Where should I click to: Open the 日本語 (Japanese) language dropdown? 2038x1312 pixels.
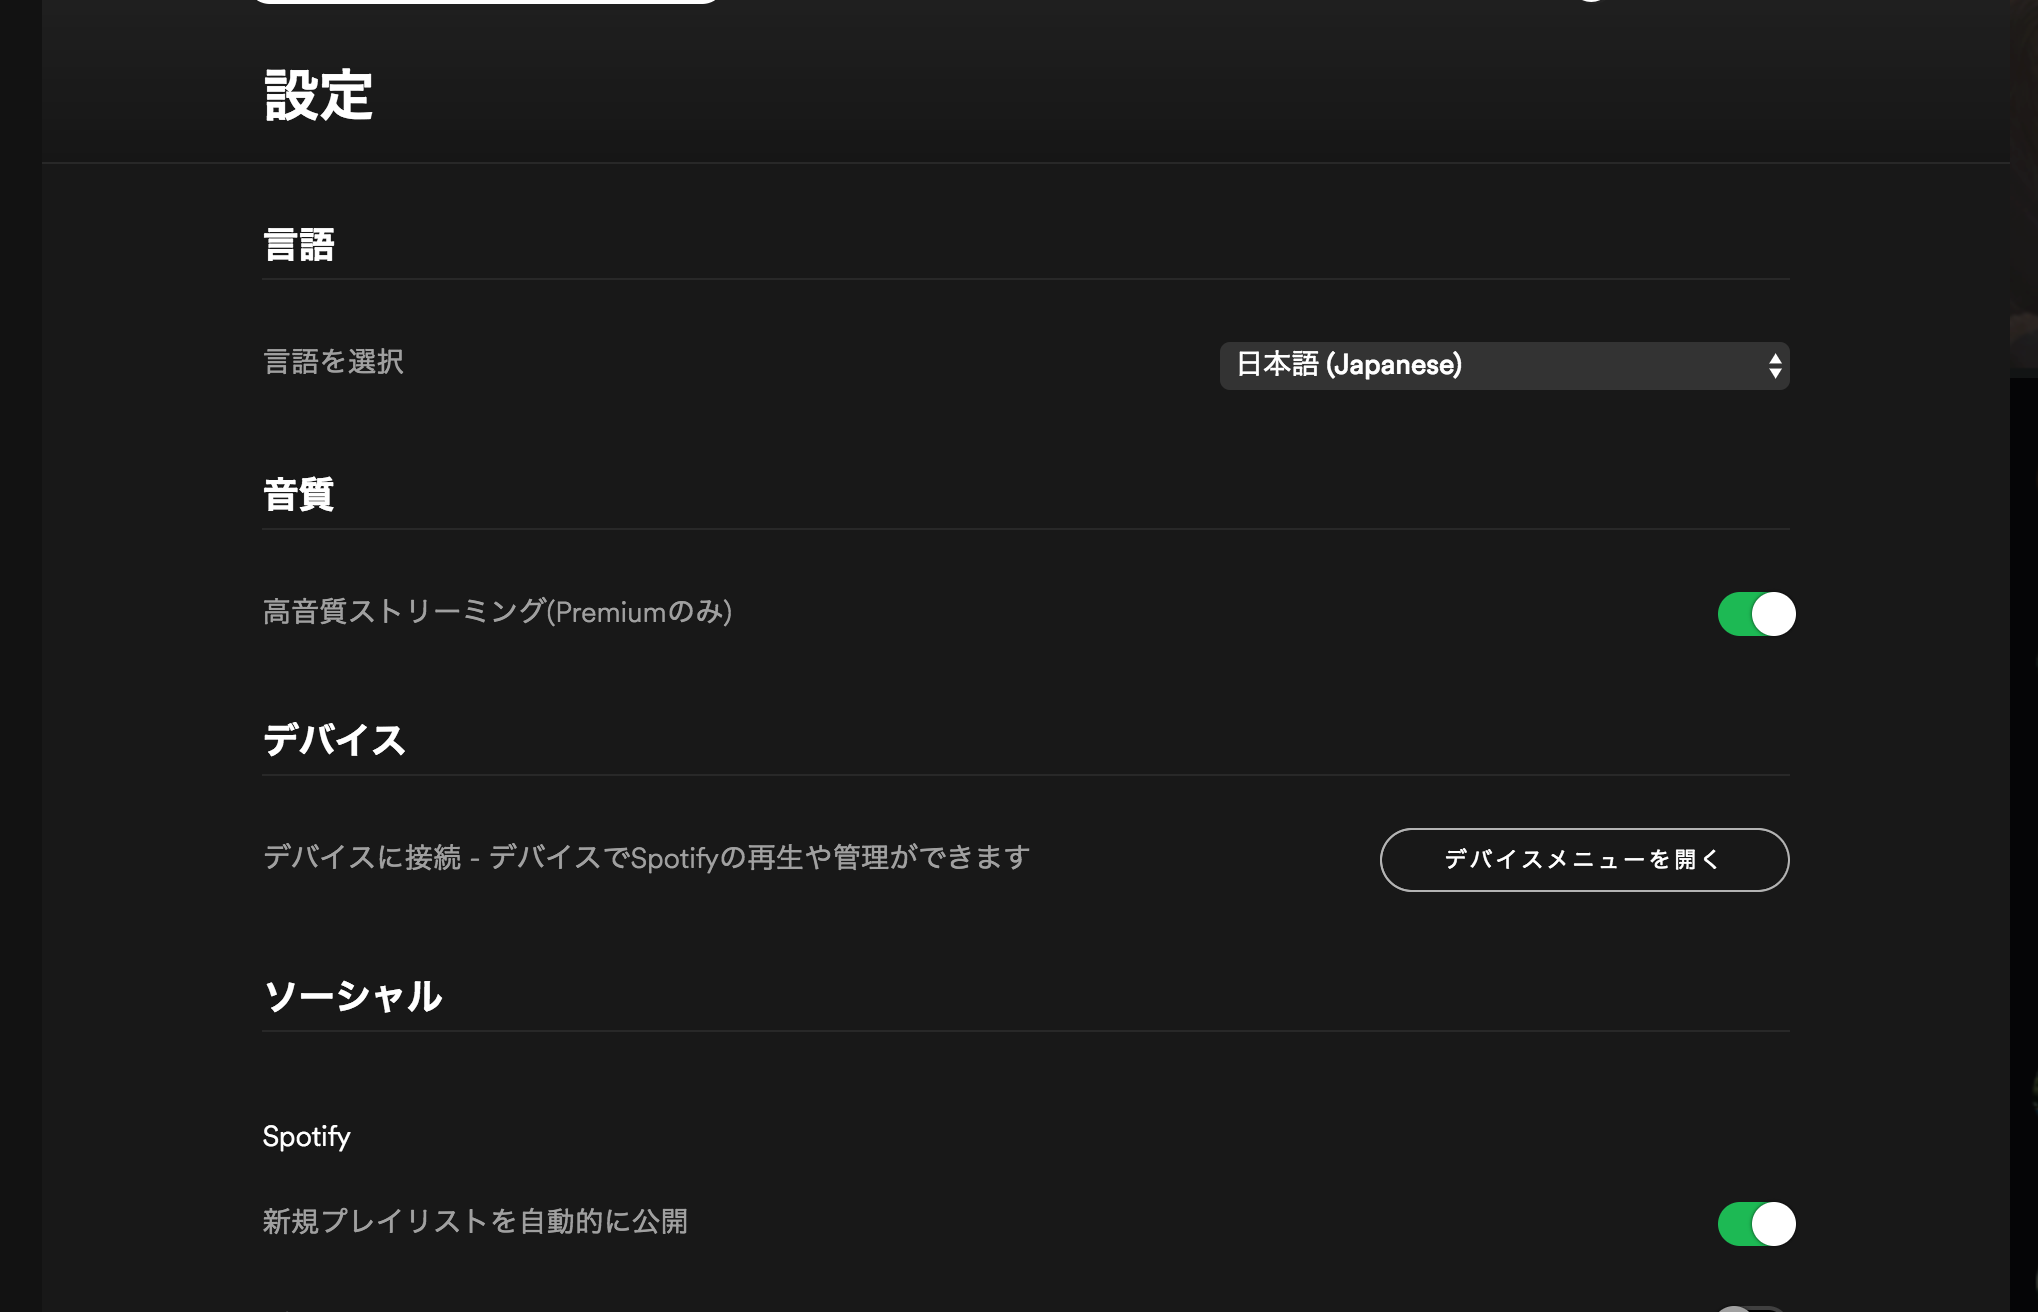1504,366
